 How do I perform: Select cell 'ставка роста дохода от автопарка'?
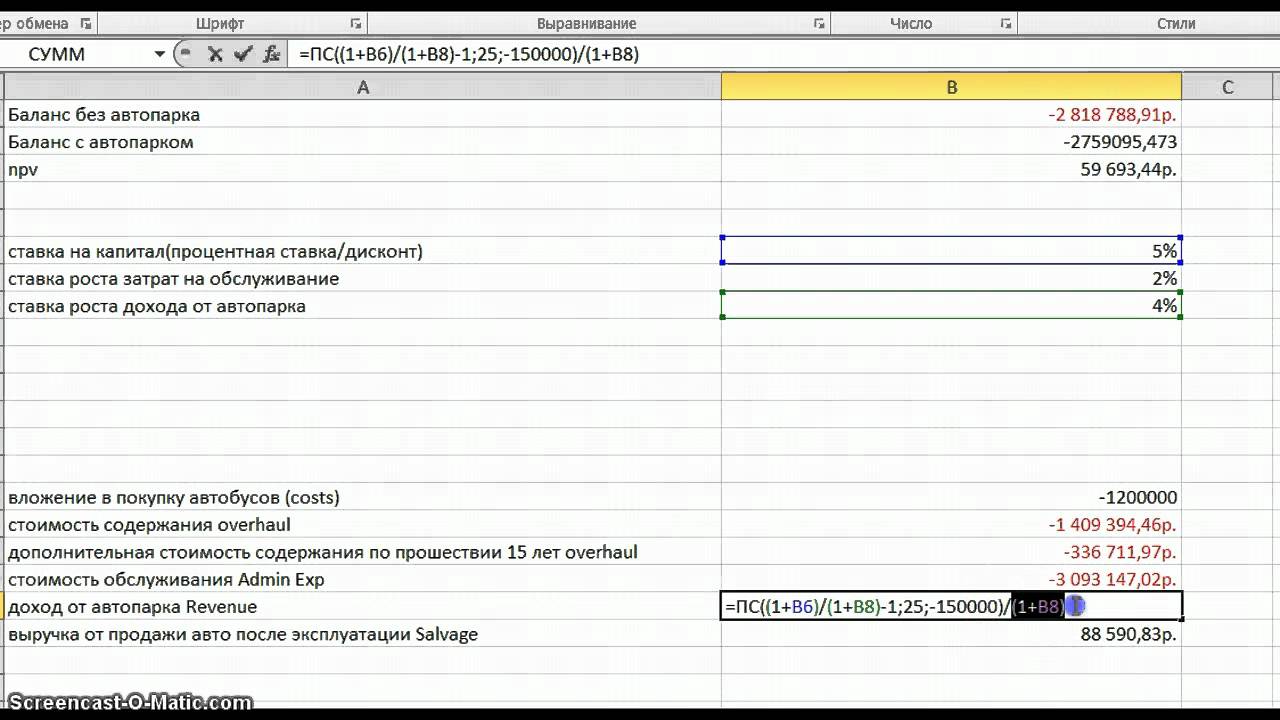tap(362, 306)
